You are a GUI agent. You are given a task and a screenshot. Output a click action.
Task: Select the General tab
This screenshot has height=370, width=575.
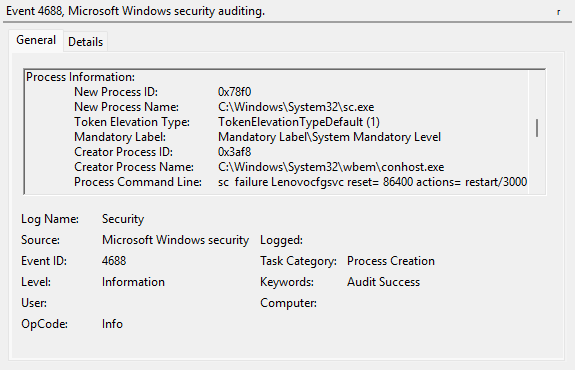(x=36, y=40)
